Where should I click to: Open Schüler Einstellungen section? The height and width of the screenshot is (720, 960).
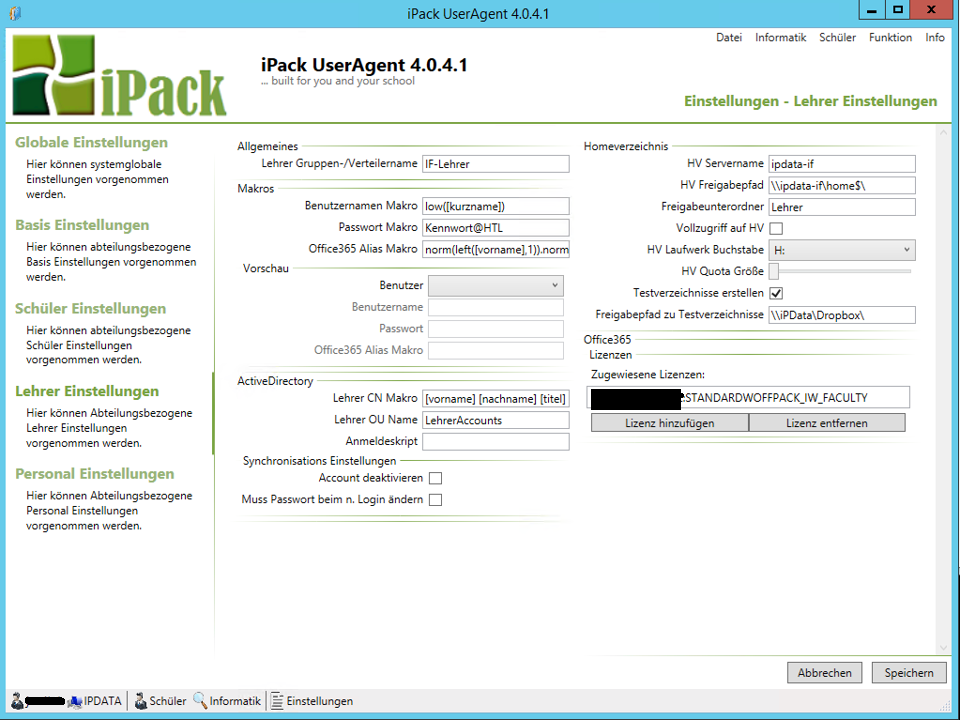click(90, 308)
